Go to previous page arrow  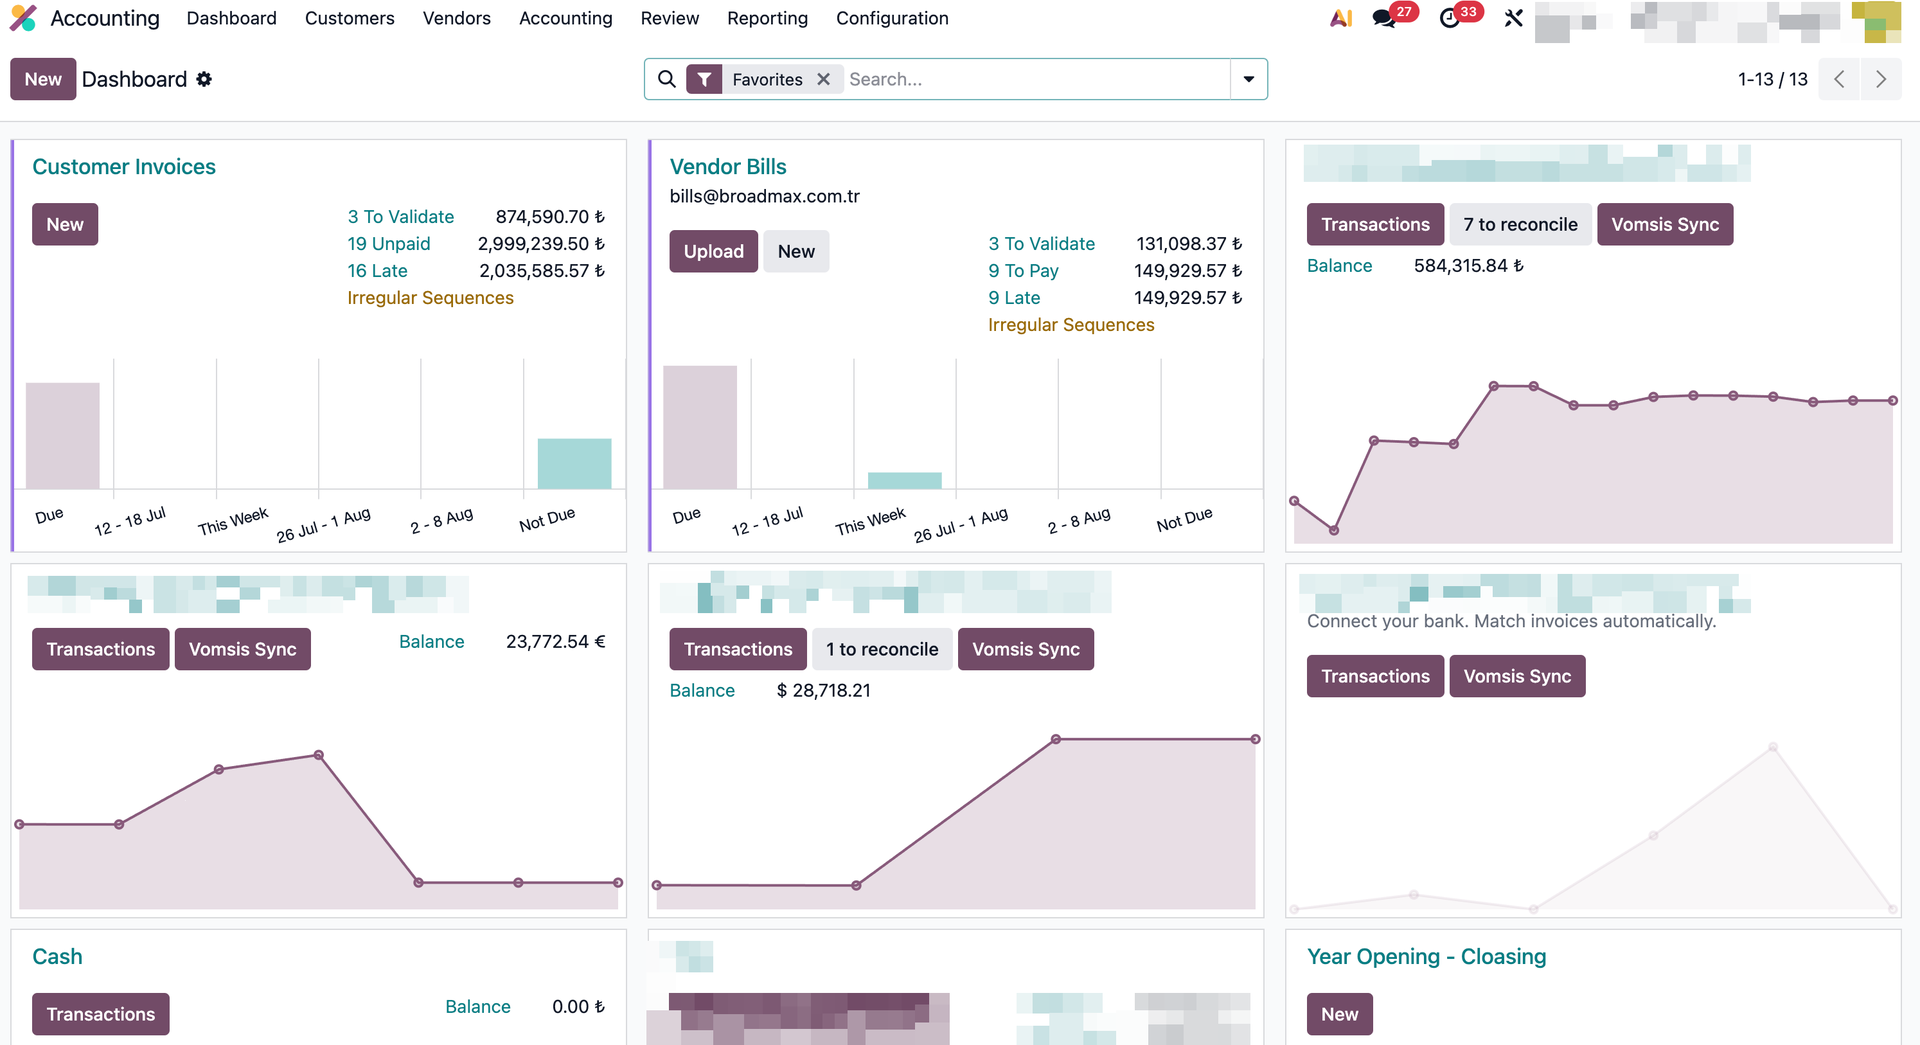pos(1840,79)
